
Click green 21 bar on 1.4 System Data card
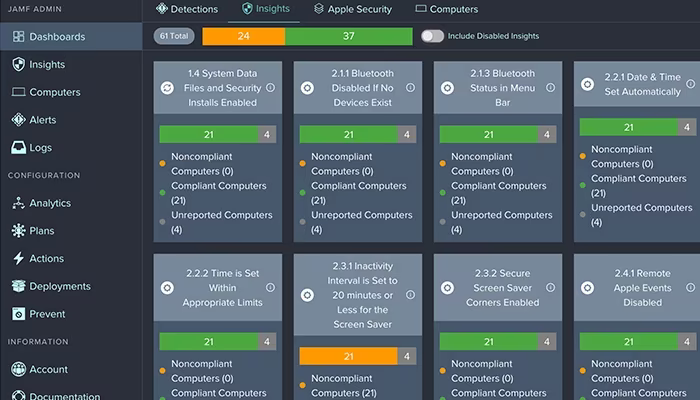pyautogui.click(x=208, y=134)
